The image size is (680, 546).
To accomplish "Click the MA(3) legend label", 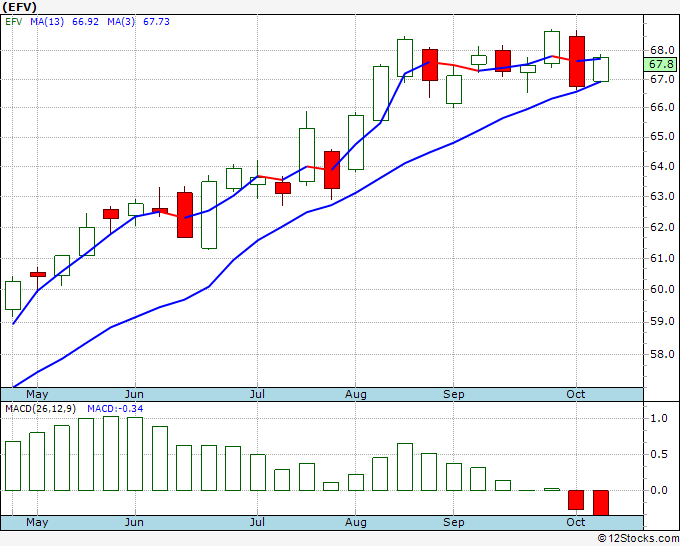I will 121,22.
